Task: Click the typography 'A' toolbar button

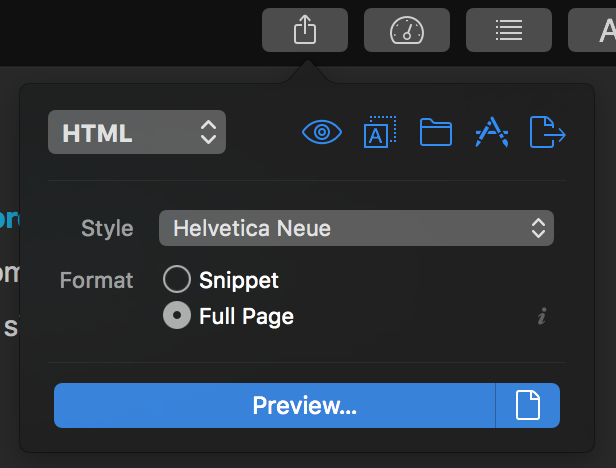Action: (x=593, y=30)
